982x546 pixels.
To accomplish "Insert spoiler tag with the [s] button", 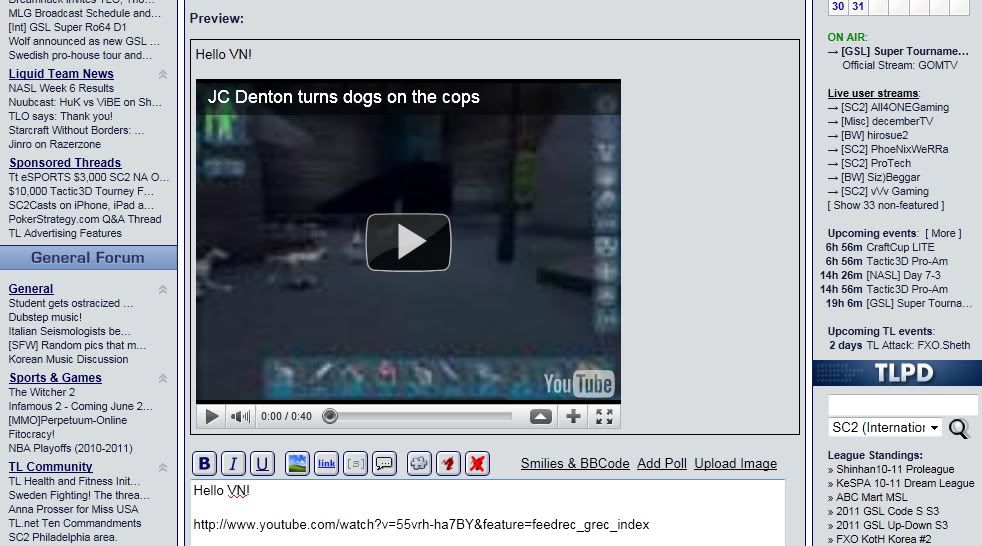I will (355, 464).
